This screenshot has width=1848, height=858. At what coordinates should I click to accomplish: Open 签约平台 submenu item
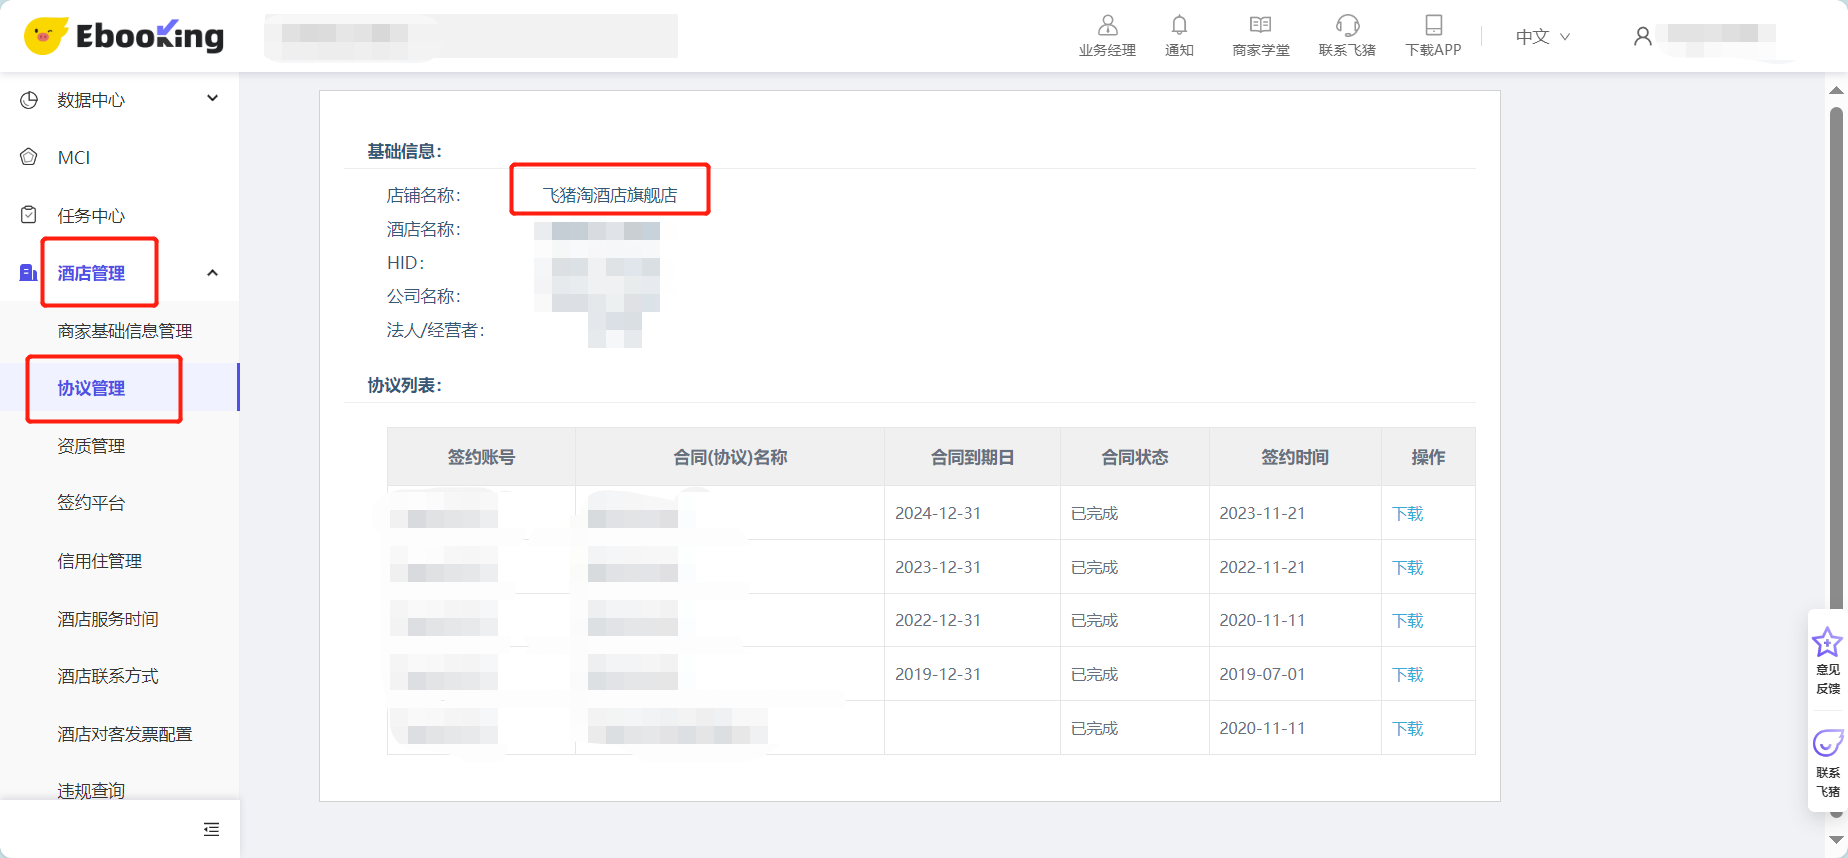[91, 503]
